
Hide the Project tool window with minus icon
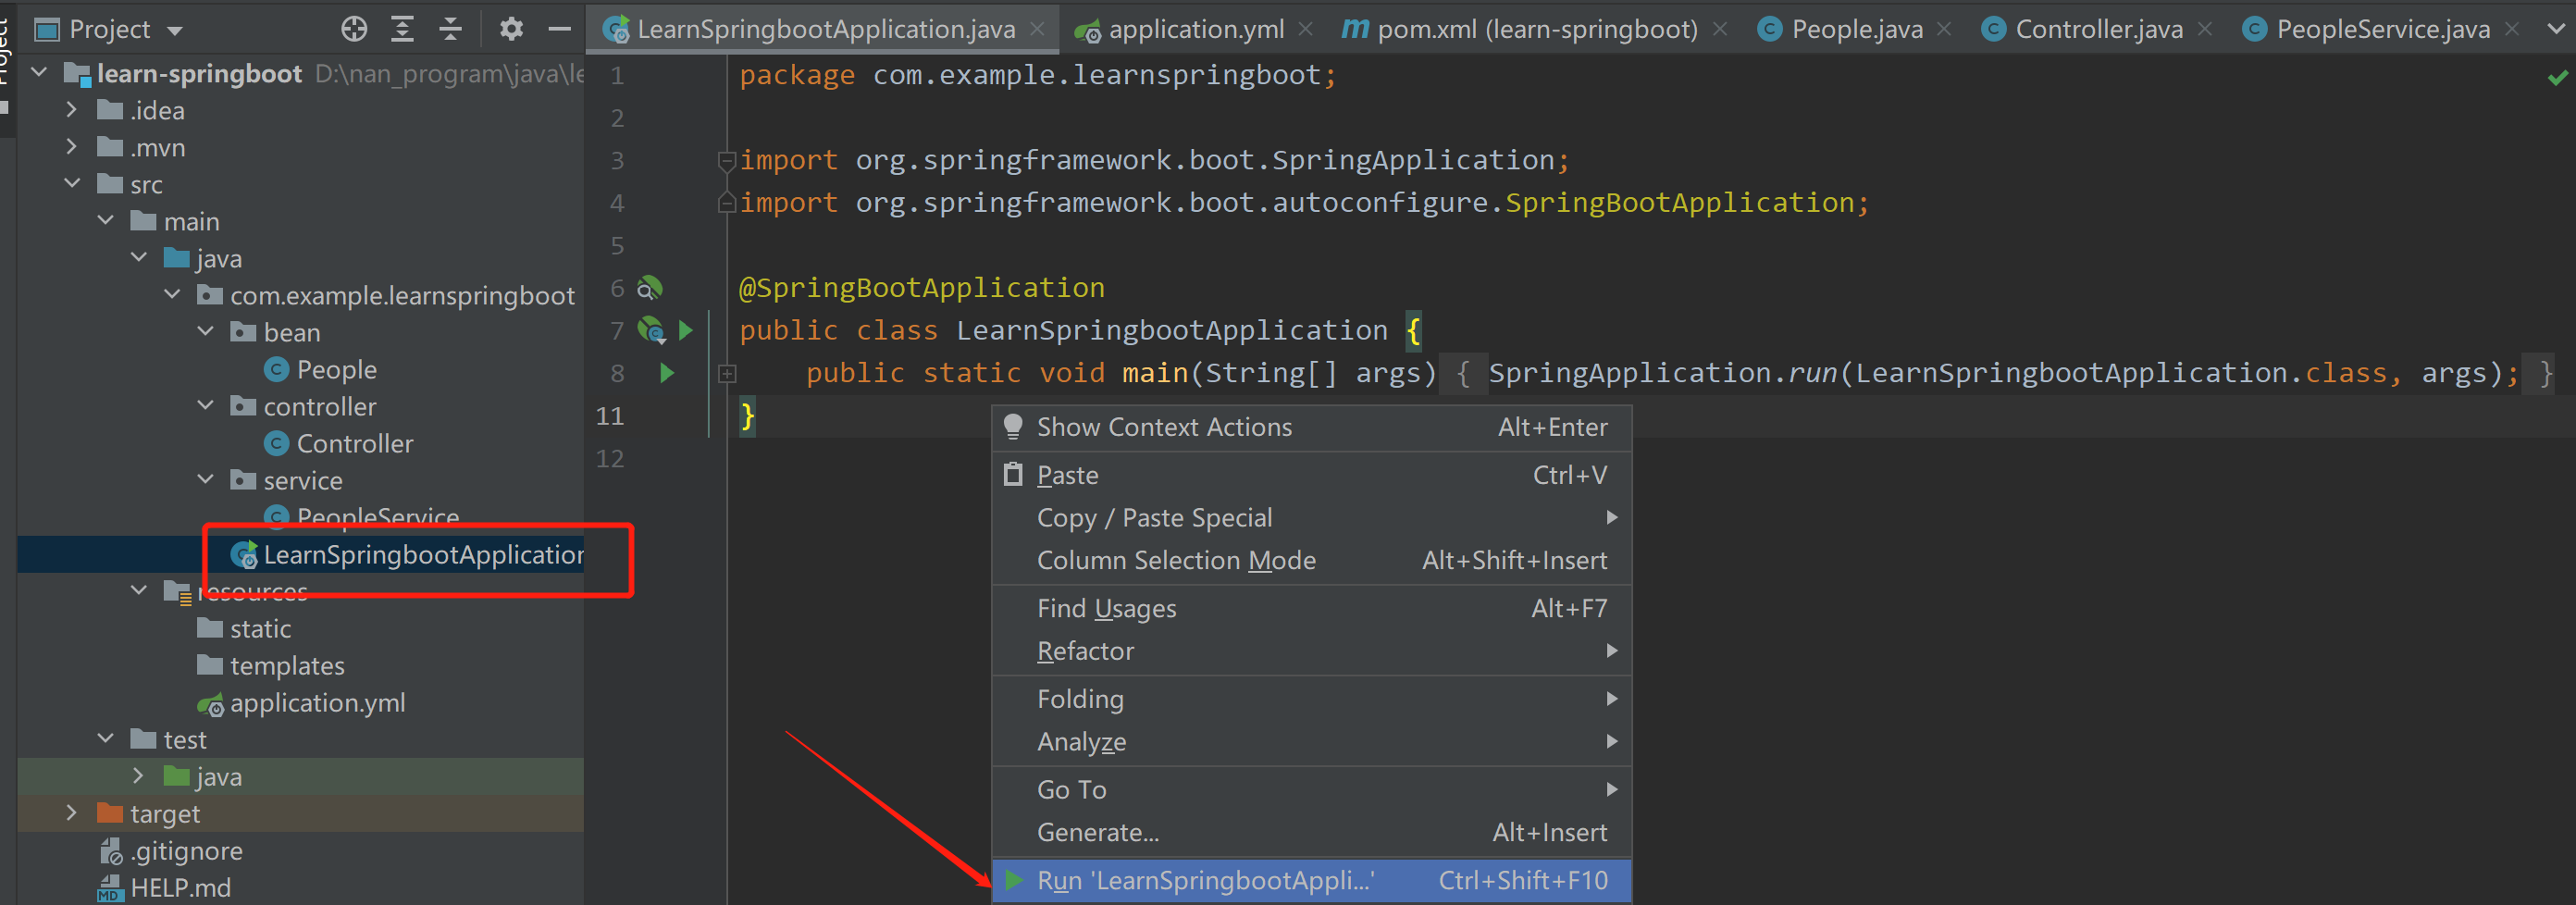[x=560, y=29]
